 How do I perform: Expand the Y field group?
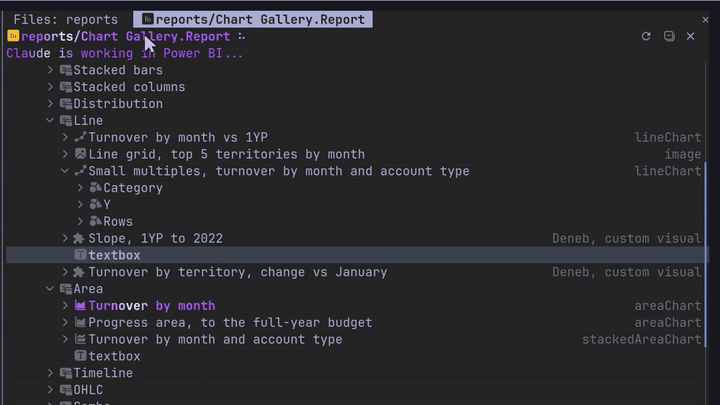click(x=80, y=205)
